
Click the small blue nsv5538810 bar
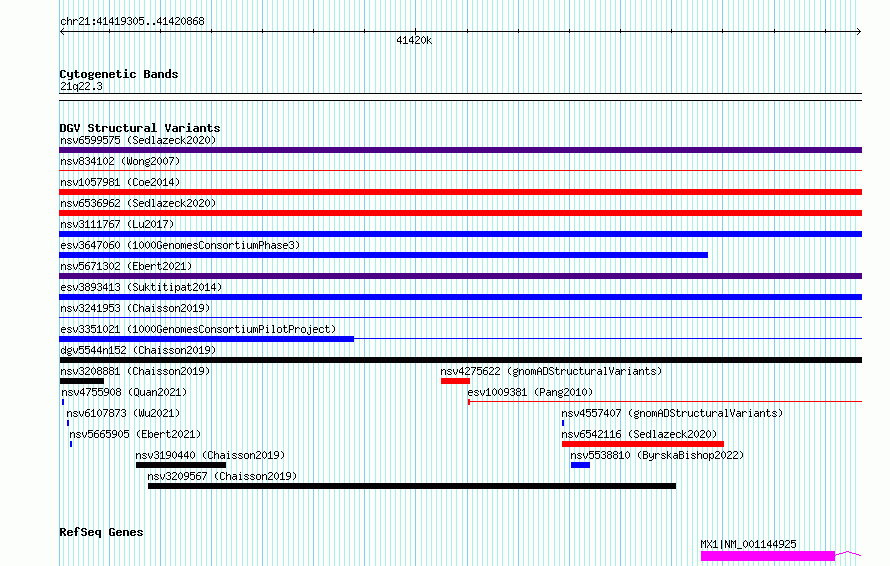(x=580, y=465)
